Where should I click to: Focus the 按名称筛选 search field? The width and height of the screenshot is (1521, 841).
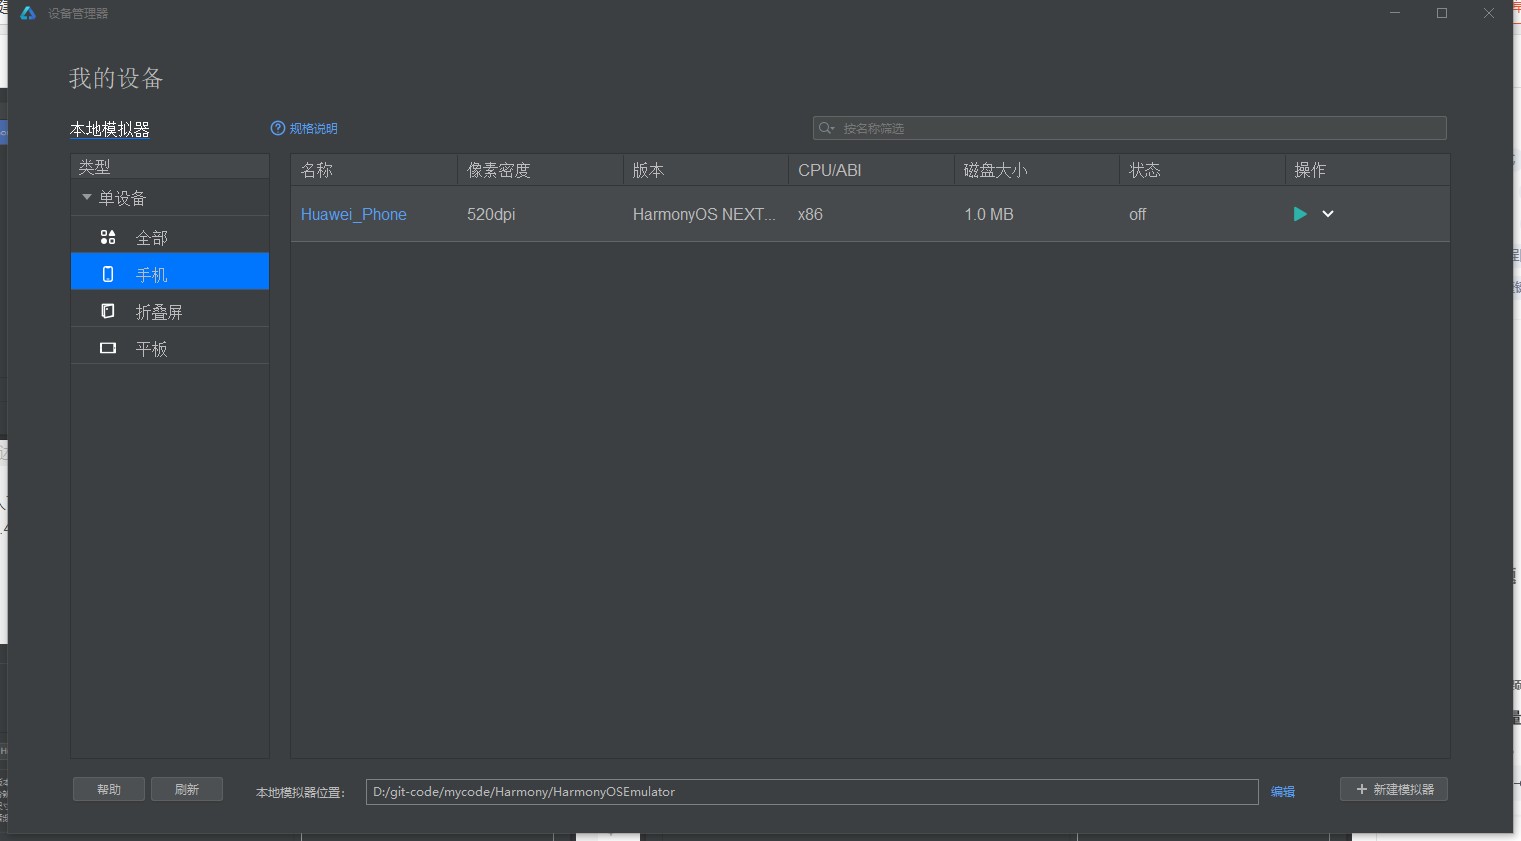pos(1130,128)
